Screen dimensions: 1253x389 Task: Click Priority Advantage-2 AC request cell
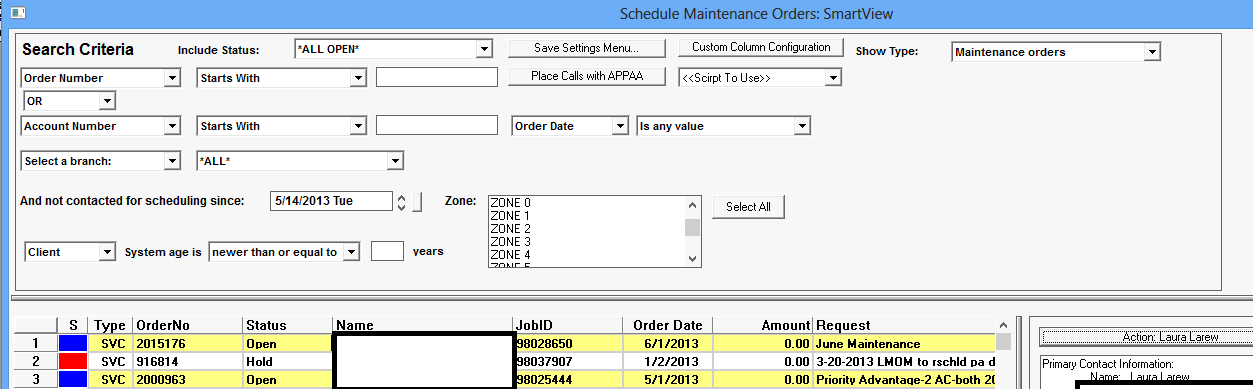[905, 379]
